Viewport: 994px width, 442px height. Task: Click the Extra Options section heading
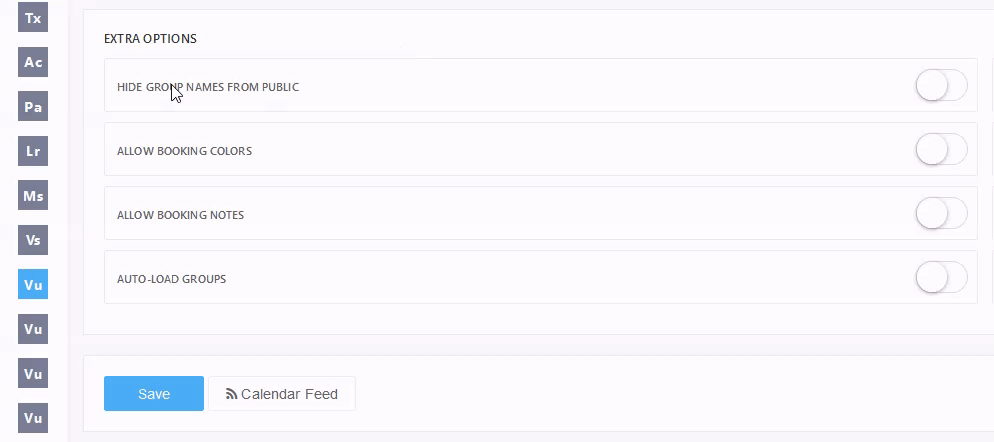click(x=150, y=39)
